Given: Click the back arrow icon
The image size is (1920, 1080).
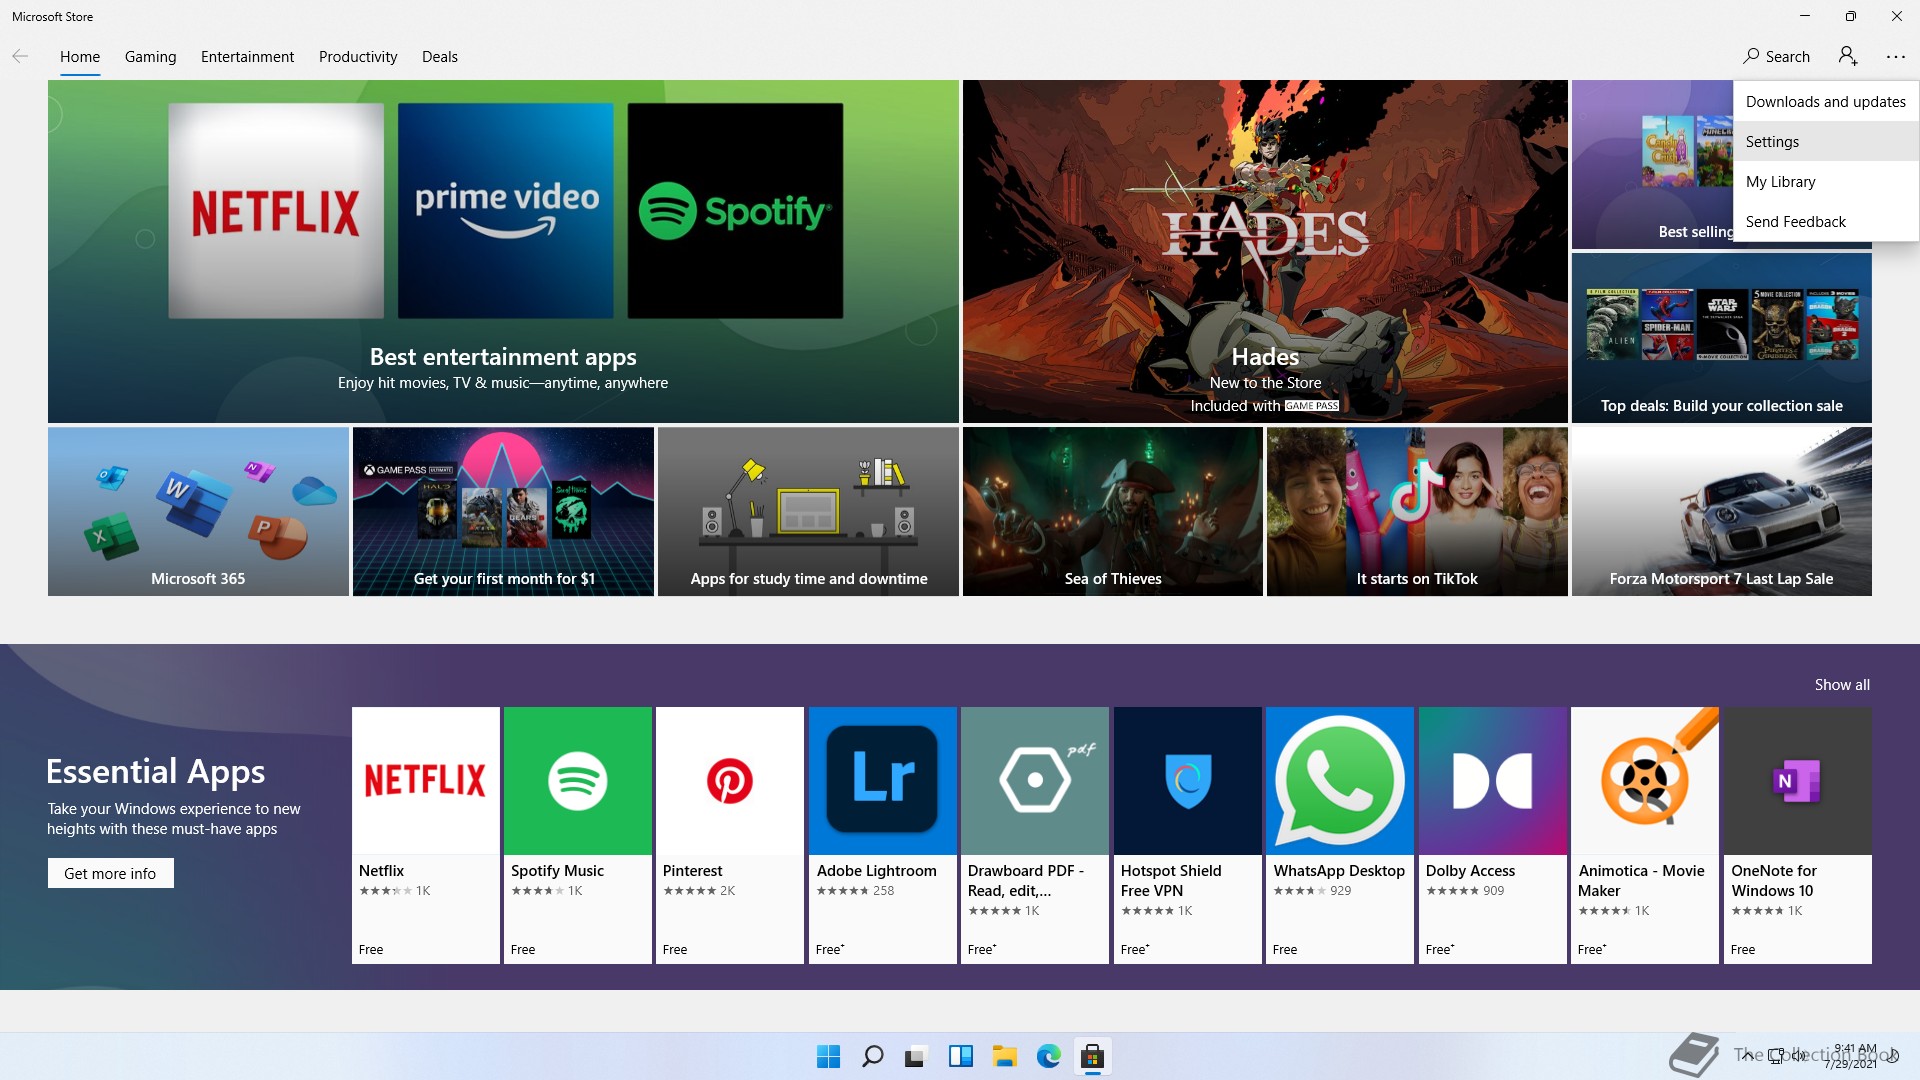Looking at the screenshot, I should click(20, 56).
